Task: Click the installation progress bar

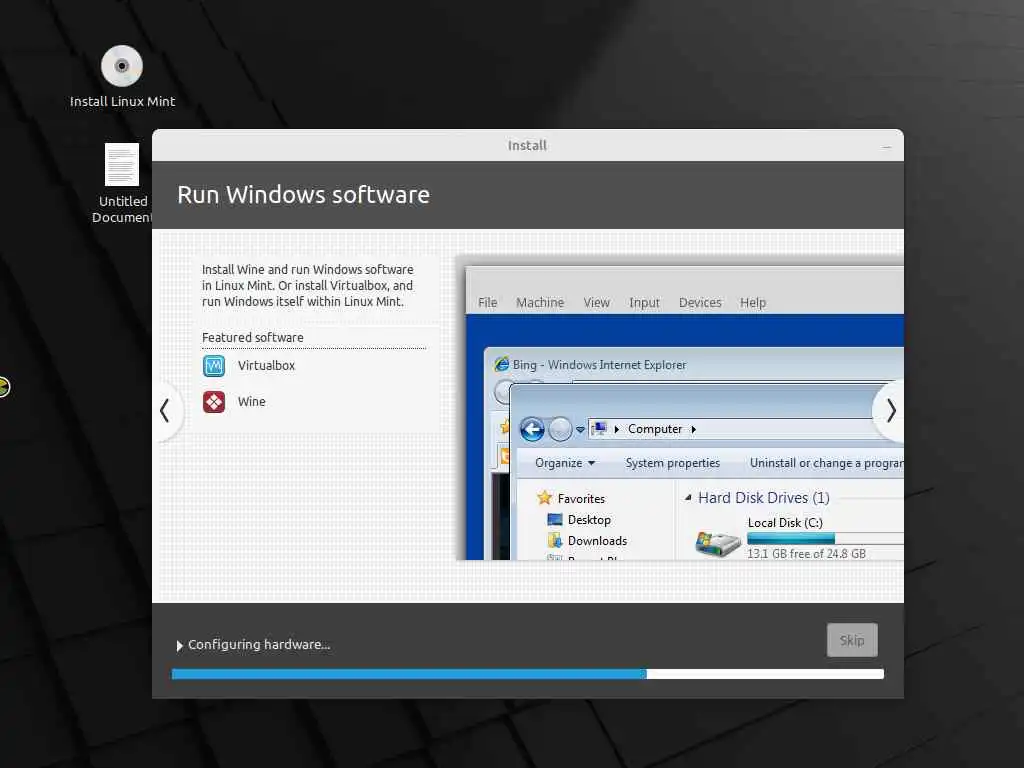Action: [528, 674]
